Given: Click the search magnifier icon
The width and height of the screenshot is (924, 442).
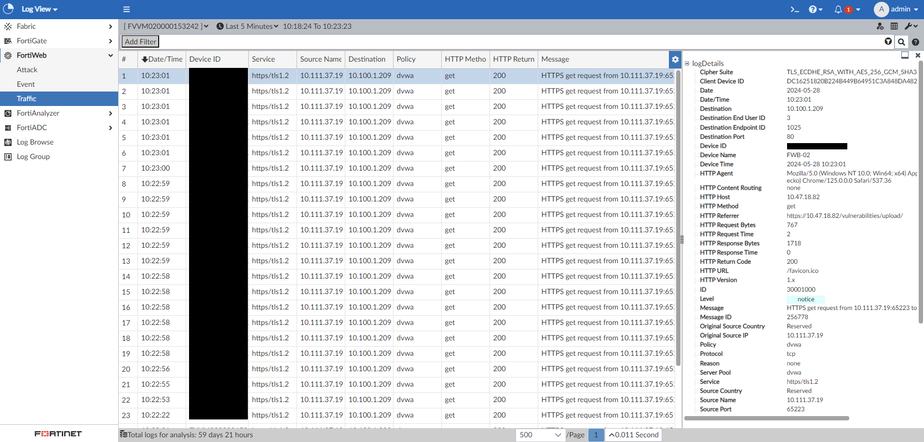Looking at the screenshot, I should point(901,42).
